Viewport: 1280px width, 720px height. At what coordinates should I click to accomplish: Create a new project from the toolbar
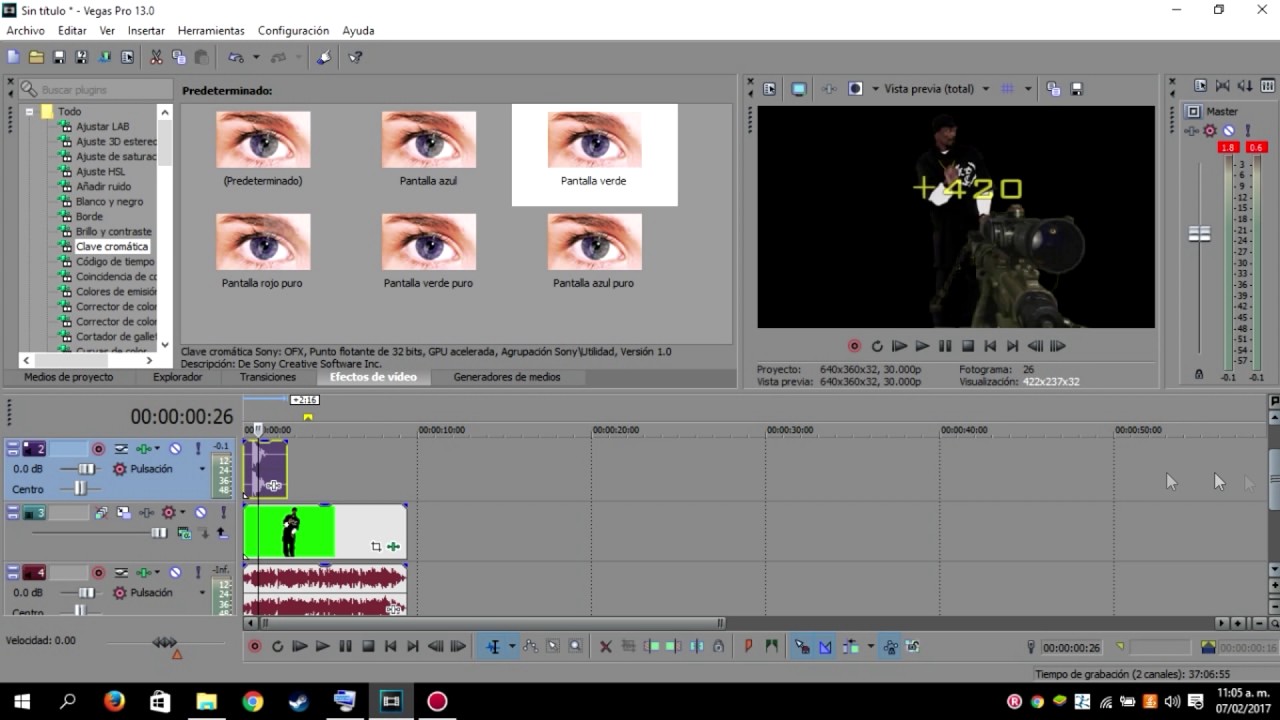13,57
